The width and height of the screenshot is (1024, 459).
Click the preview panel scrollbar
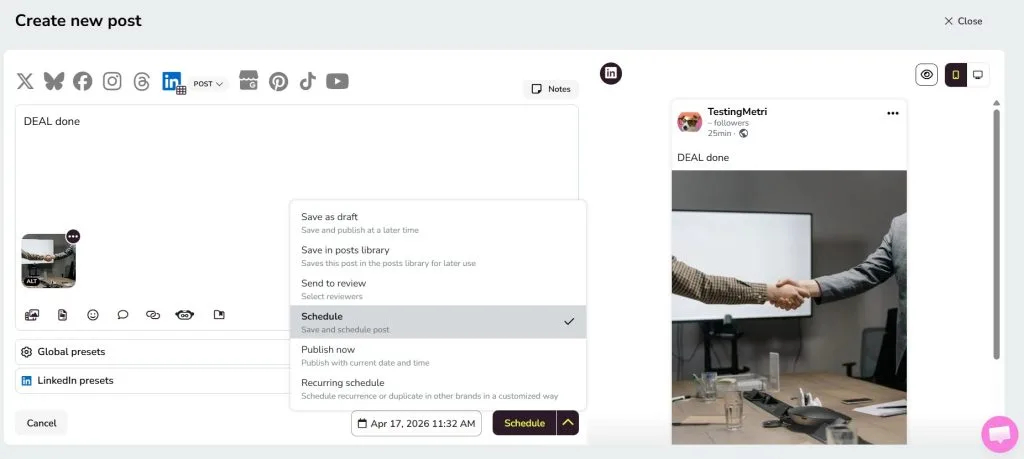tap(996, 234)
